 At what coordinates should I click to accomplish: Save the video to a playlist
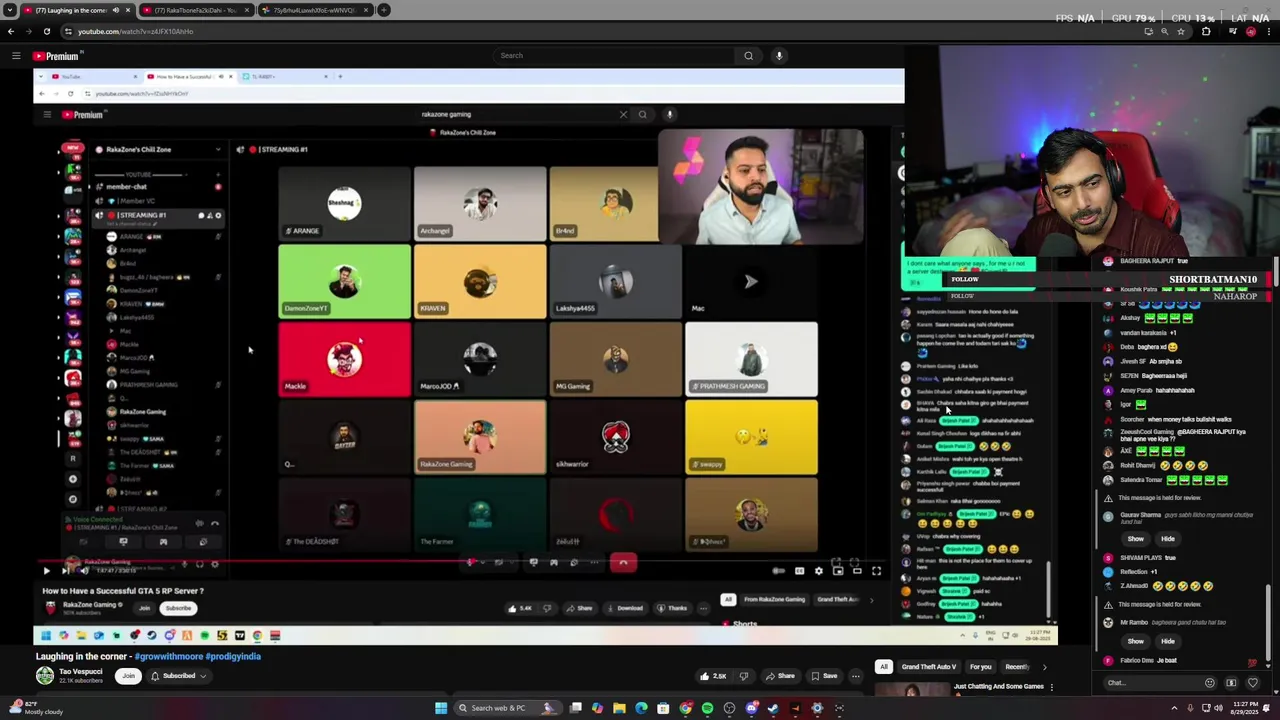coord(824,676)
